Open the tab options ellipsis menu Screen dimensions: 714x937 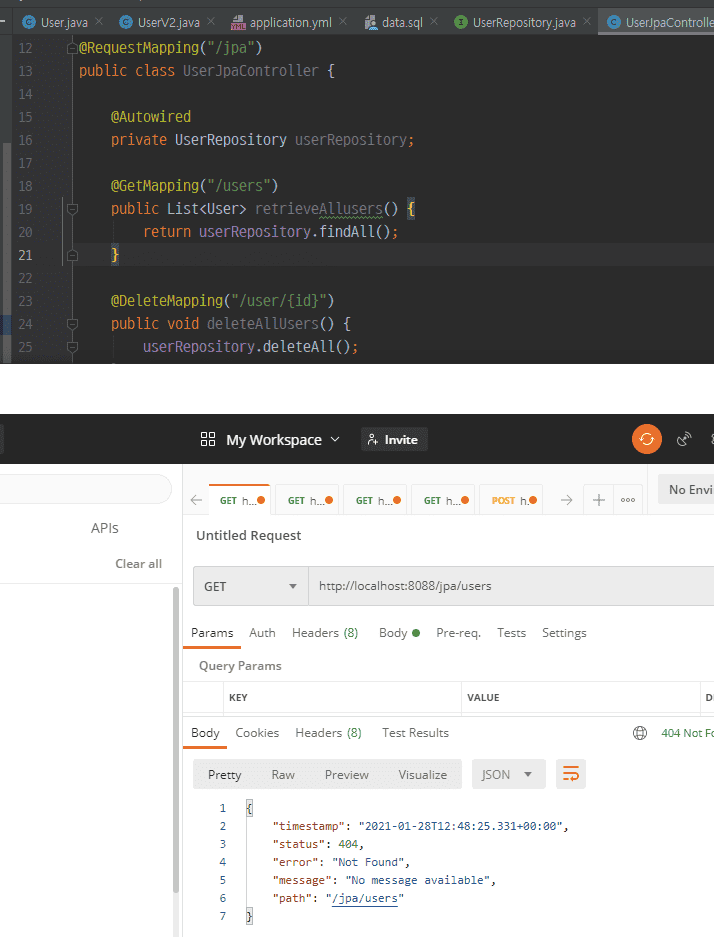pos(628,500)
